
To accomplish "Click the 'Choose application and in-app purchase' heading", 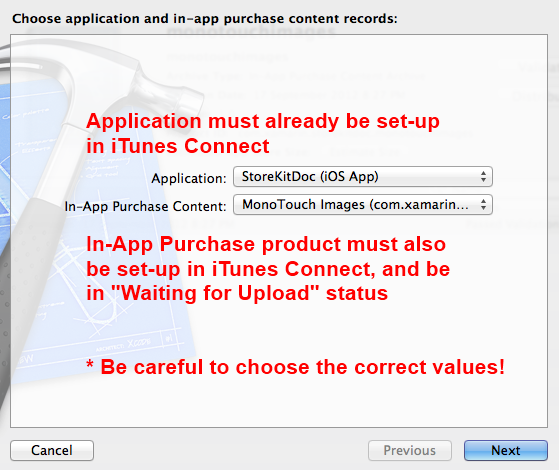I will pyautogui.click(x=205, y=19).
